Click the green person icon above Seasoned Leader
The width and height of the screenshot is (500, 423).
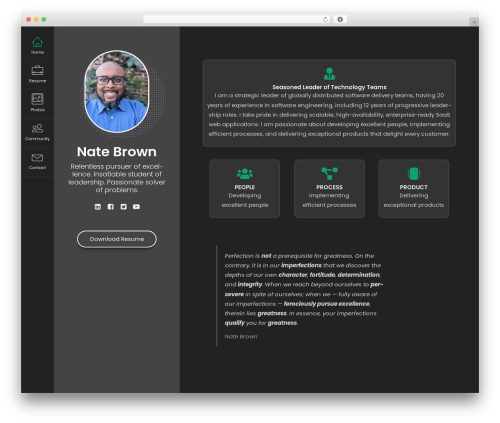point(329,74)
